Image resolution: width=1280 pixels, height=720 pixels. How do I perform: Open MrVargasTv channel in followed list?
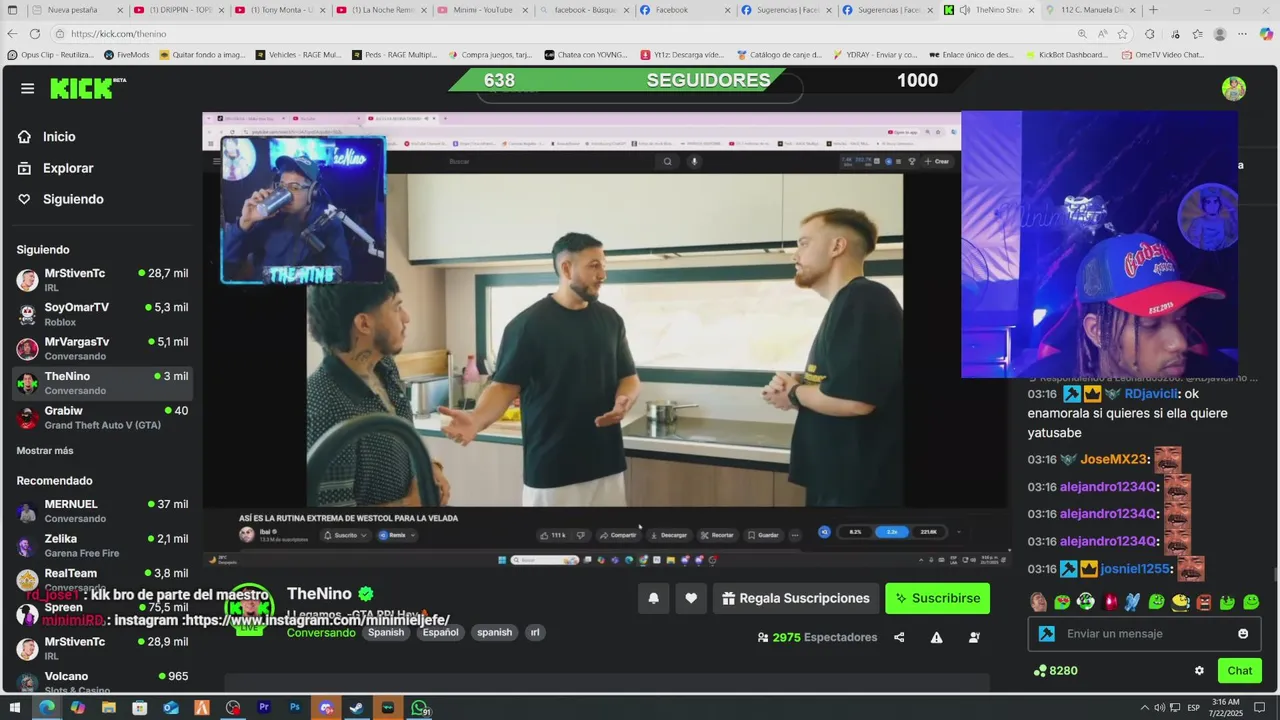click(x=102, y=348)
